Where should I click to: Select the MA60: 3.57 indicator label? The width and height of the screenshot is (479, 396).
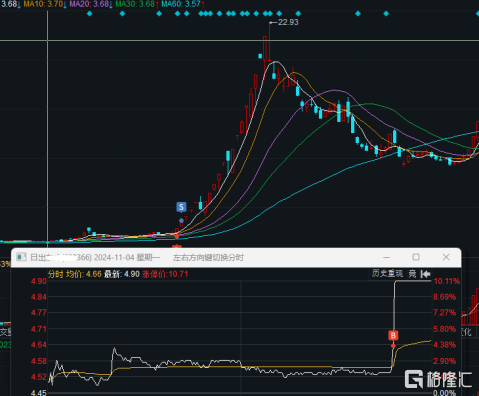[181, 4]
